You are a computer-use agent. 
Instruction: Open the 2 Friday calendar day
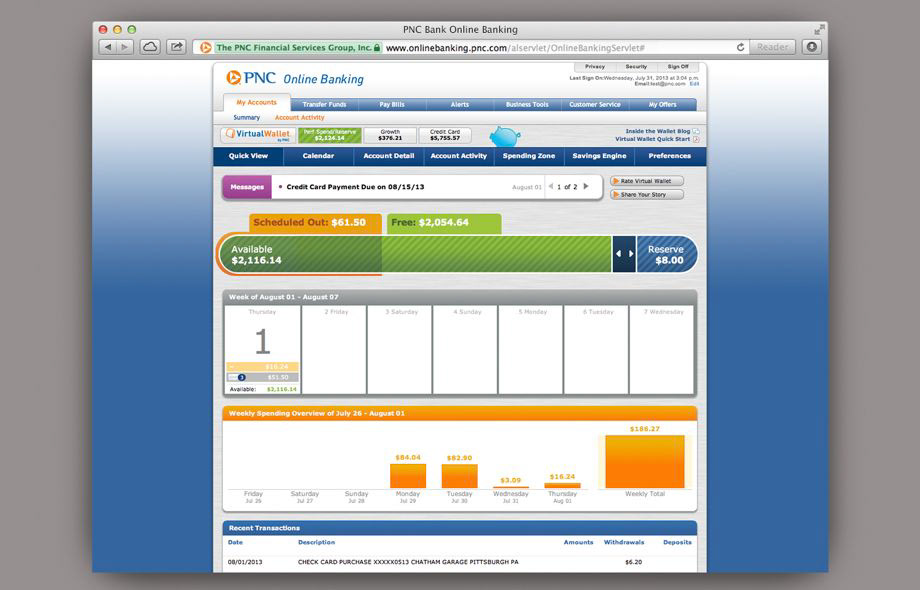[334, 350]
